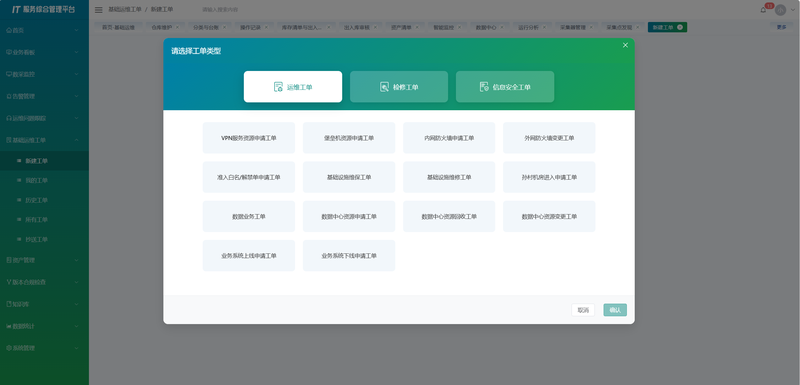Click the 确认 confirm button
Viewport: 800px width, 385px height.
[x=615, y=310]
